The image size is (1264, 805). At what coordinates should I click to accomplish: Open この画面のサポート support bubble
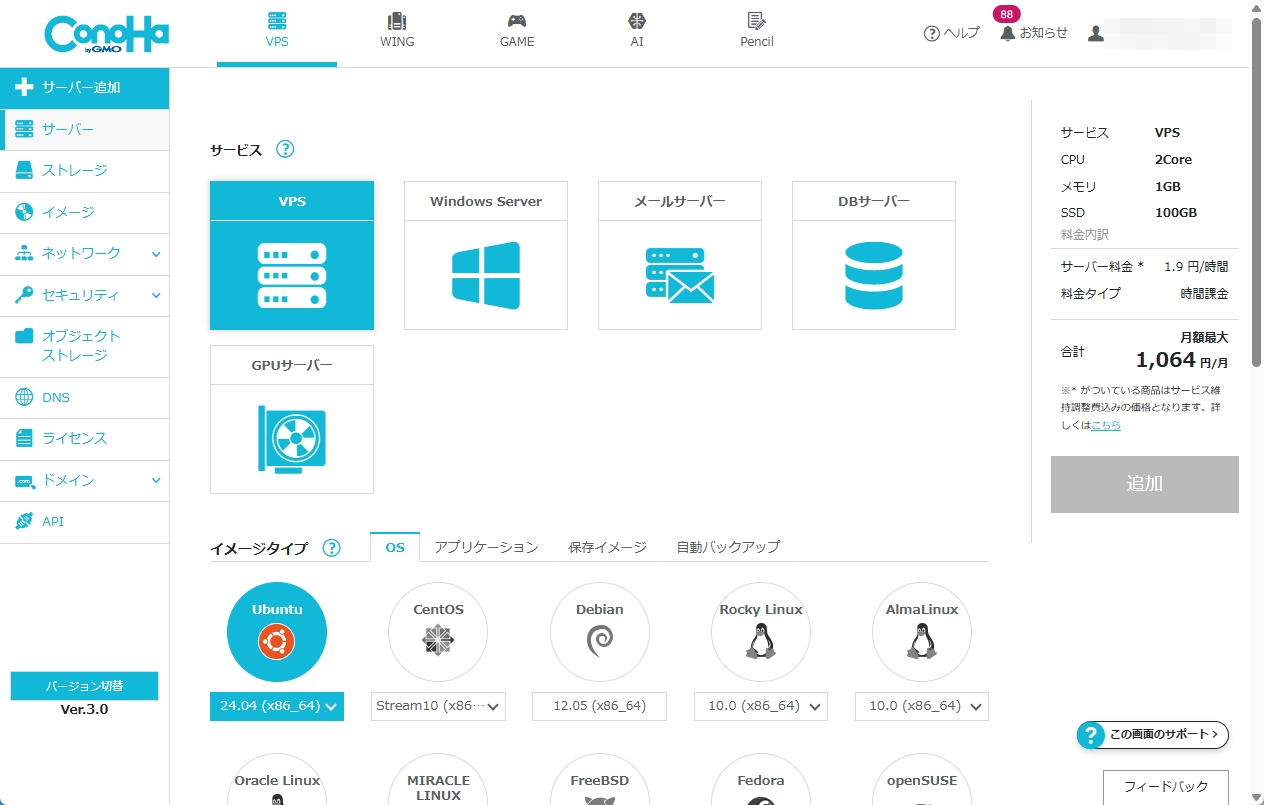[1150, 734]
